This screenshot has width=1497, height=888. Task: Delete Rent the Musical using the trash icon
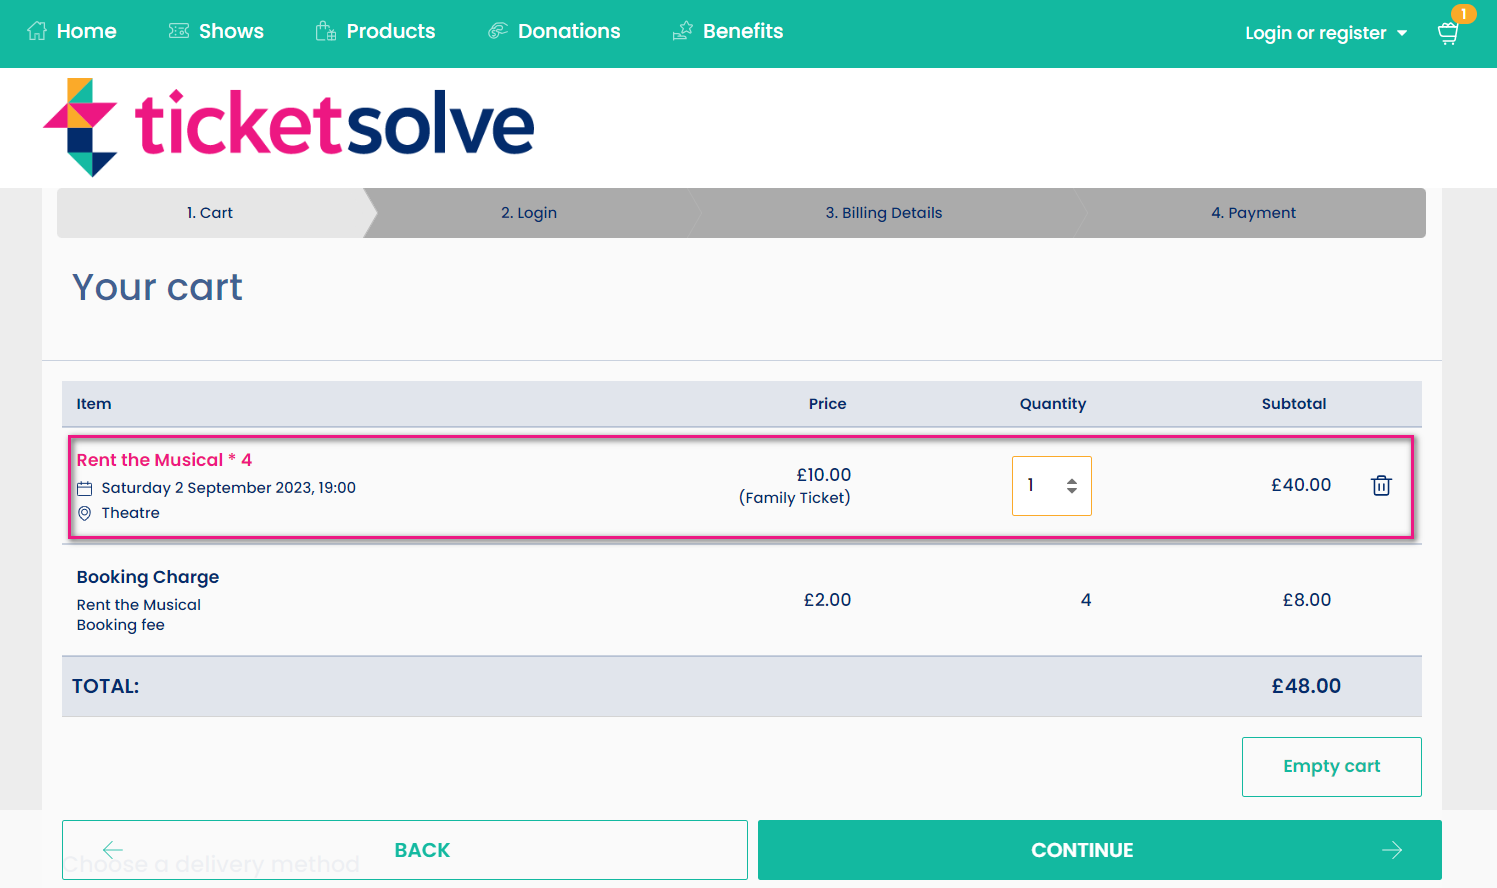pos(1381,485)
